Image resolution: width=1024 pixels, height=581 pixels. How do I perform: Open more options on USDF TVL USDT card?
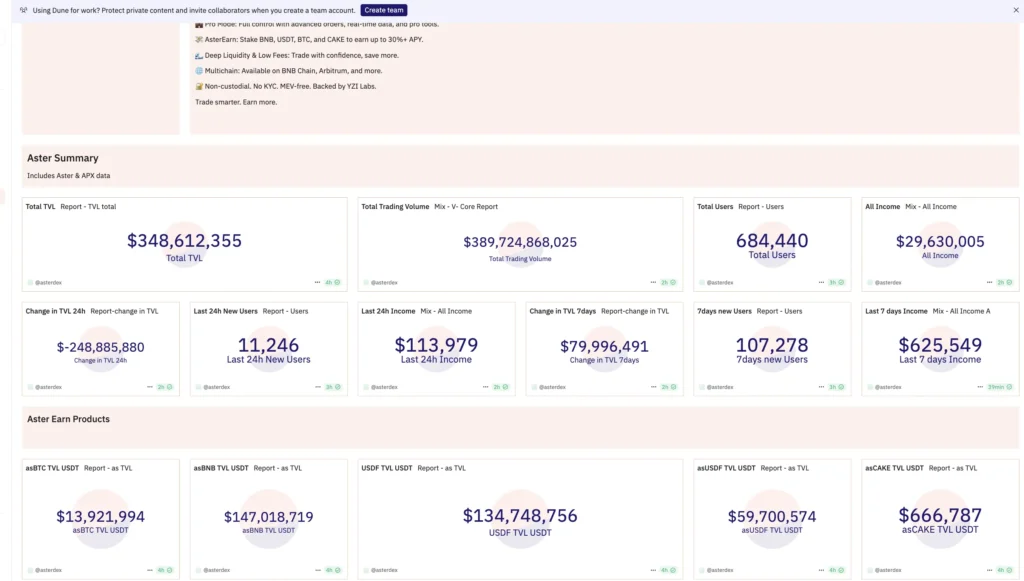point(653,570)
